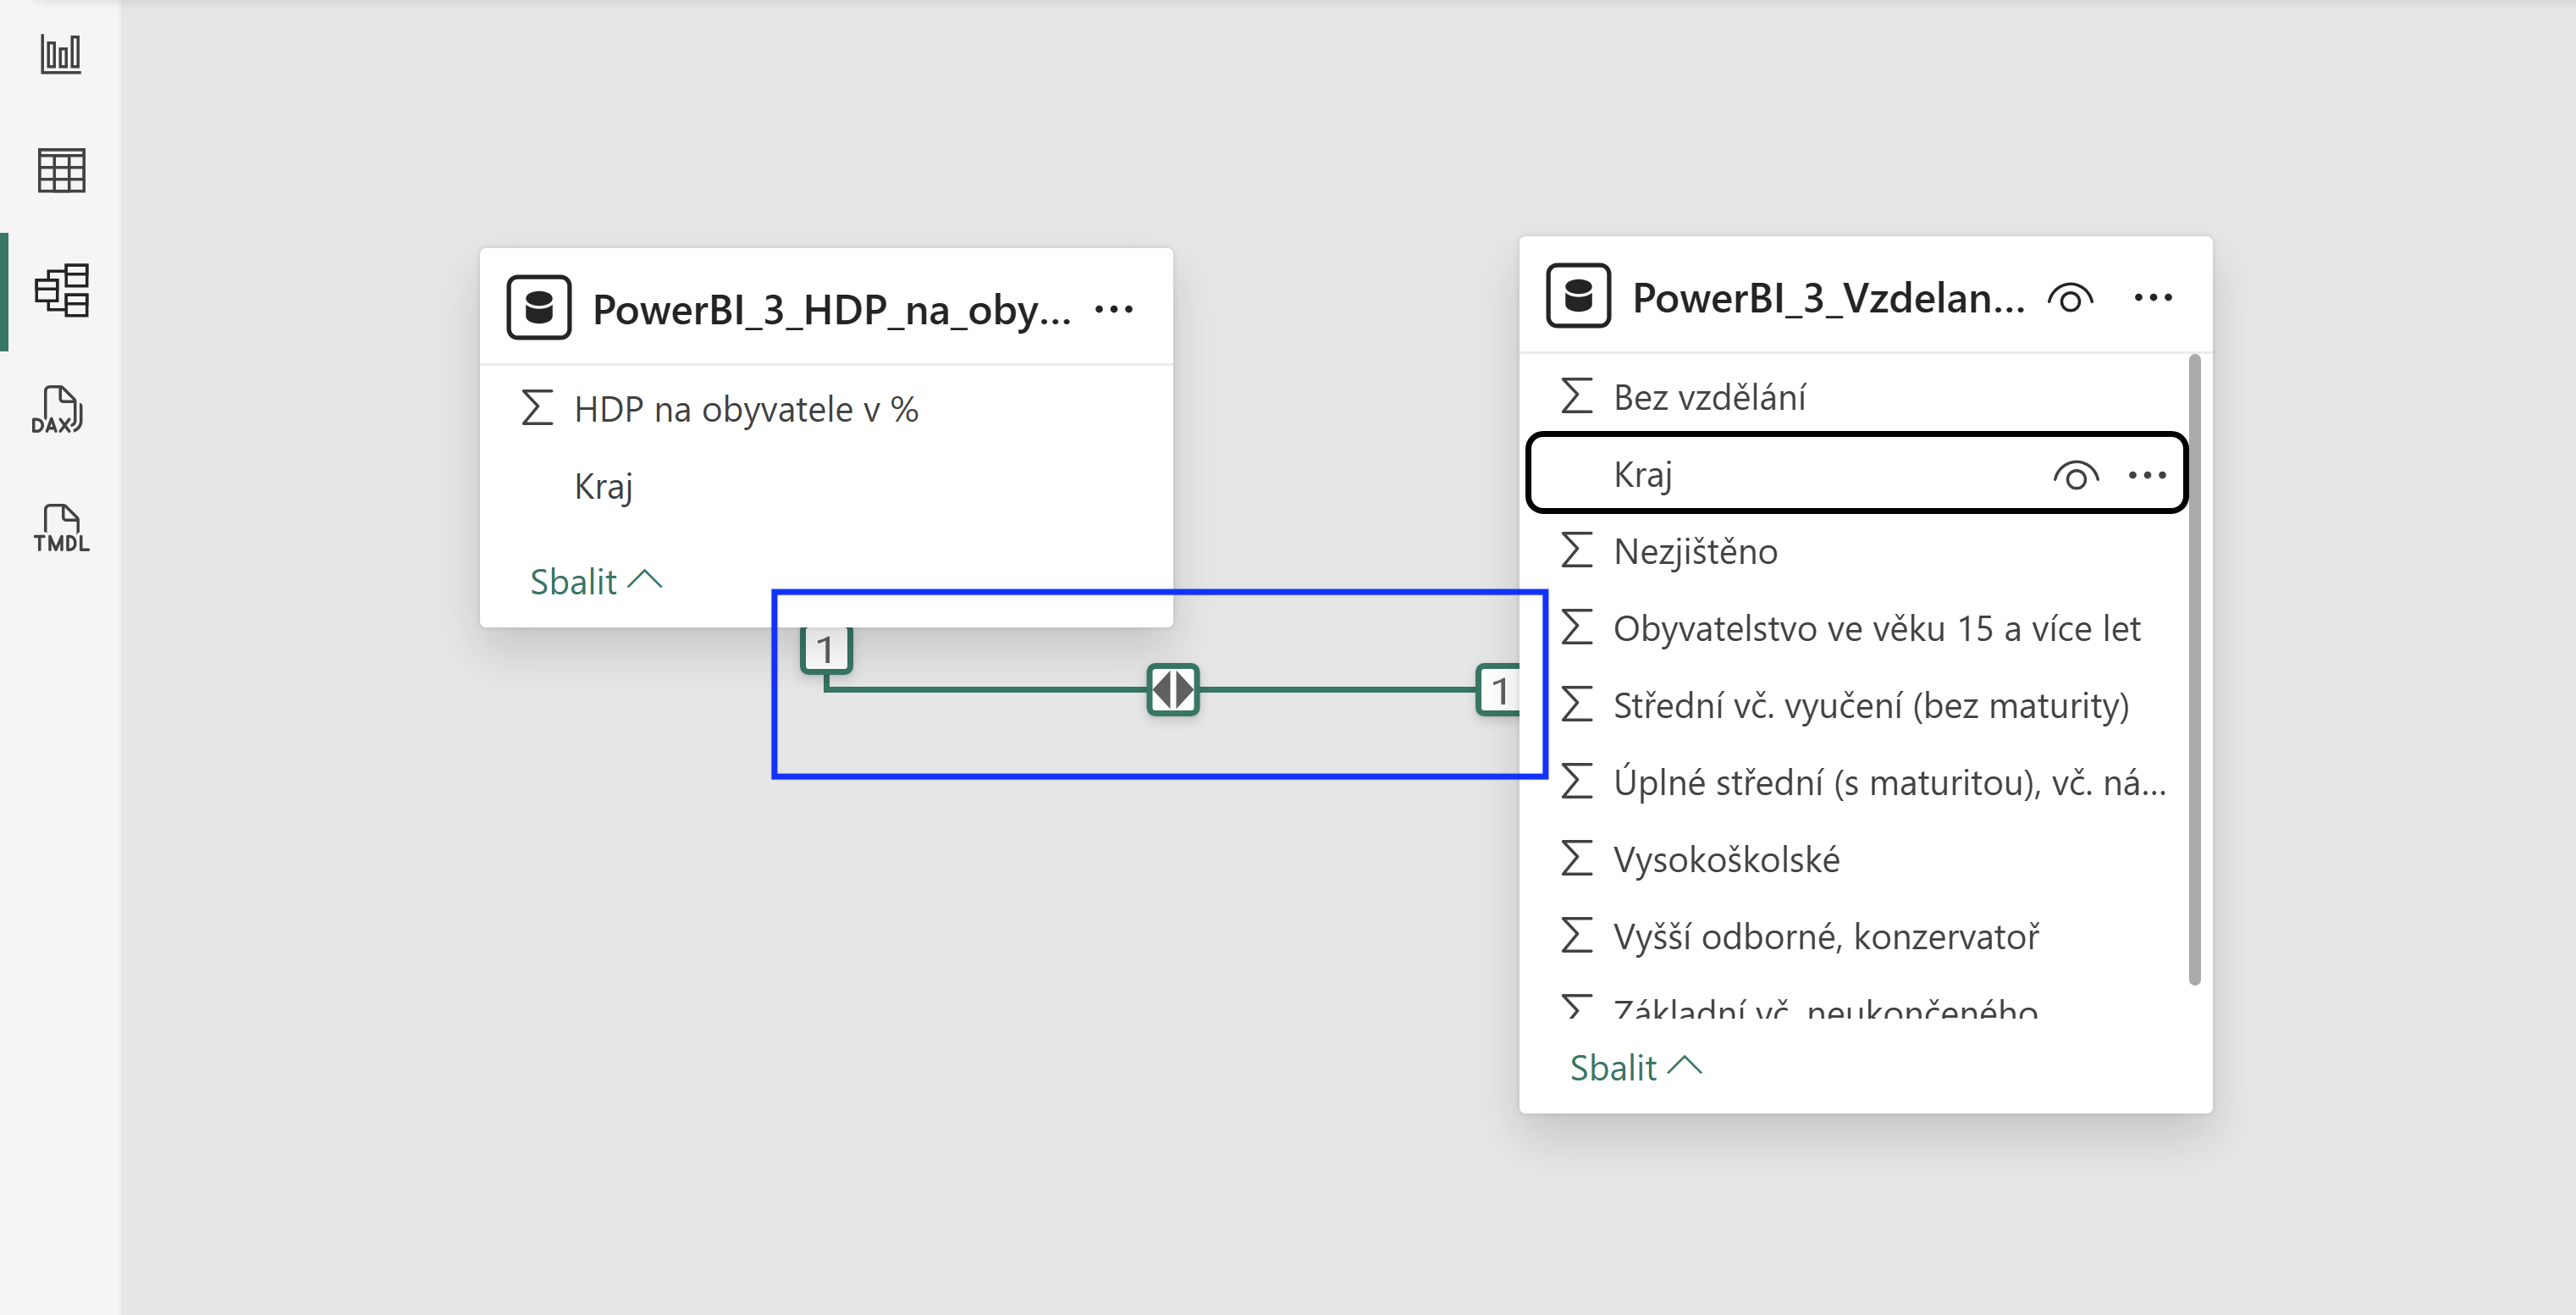
Task: Click cardinality 1 marker near Vzdelan table
Action: [x=1498, y=690]
